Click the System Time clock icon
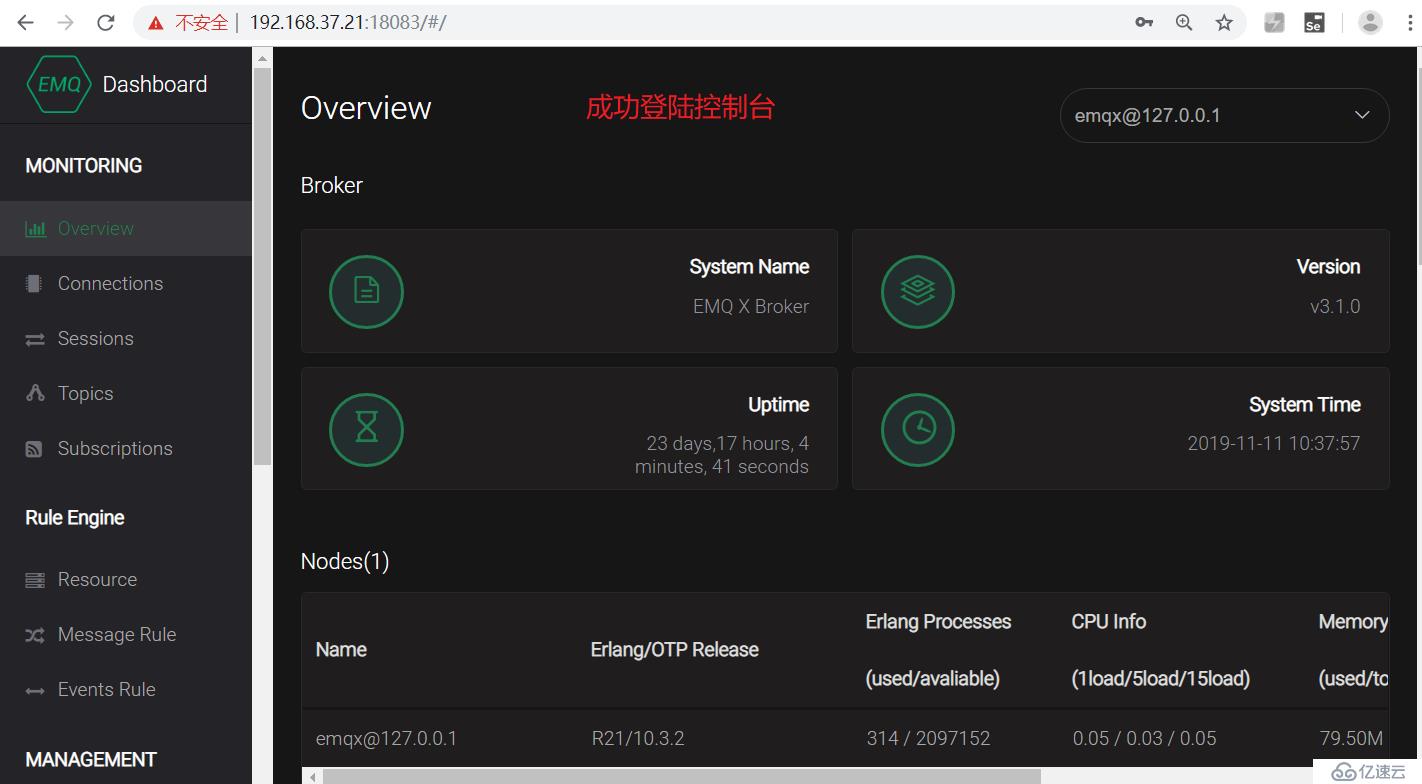The height and width of the screenshot is (784, 1422). [918, 429]
